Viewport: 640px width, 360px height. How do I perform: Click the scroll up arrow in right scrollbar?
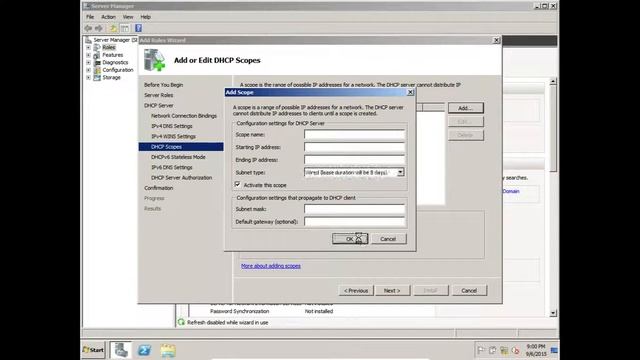click(553, 82)
